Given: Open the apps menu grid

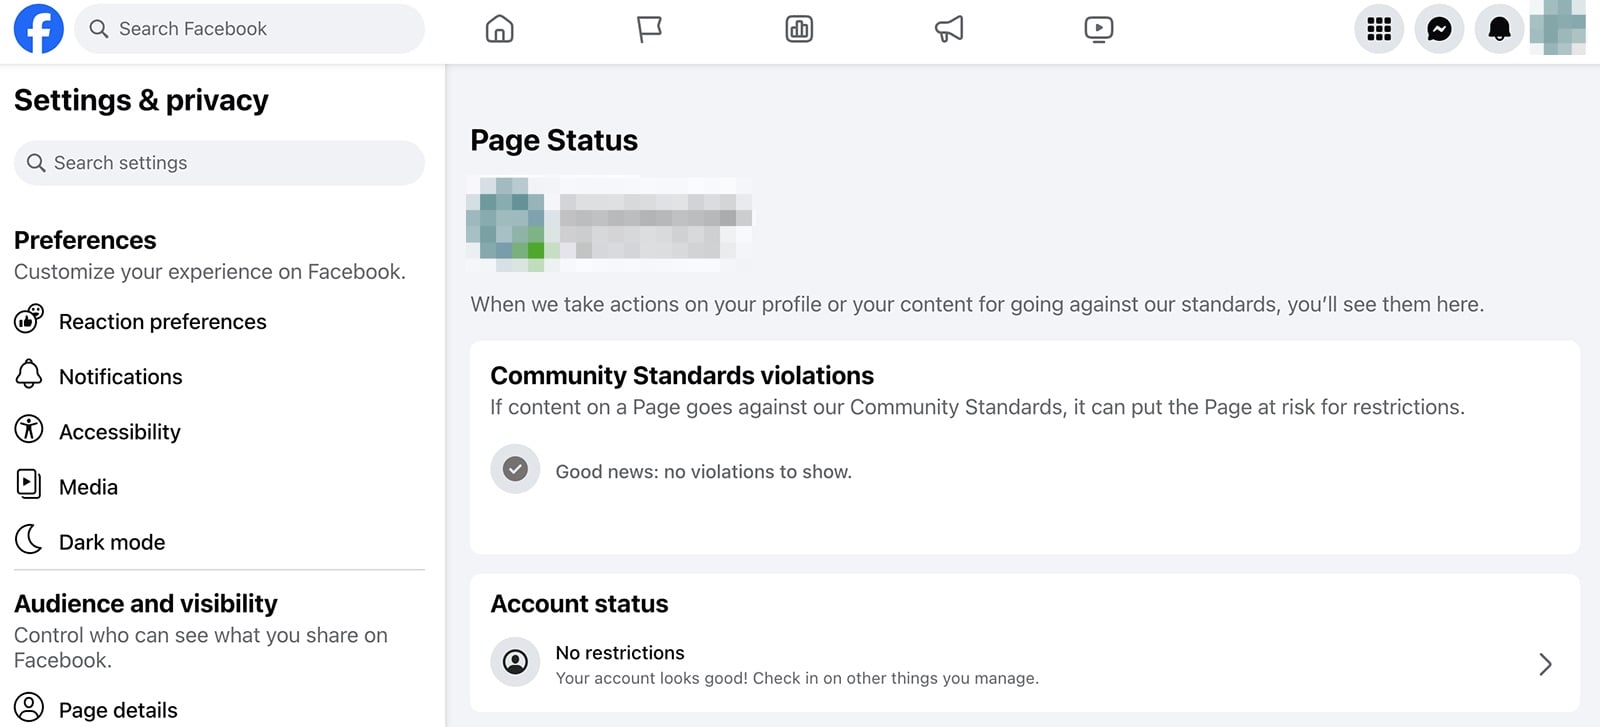Looking at the screenshot, I should [1378, 29].
